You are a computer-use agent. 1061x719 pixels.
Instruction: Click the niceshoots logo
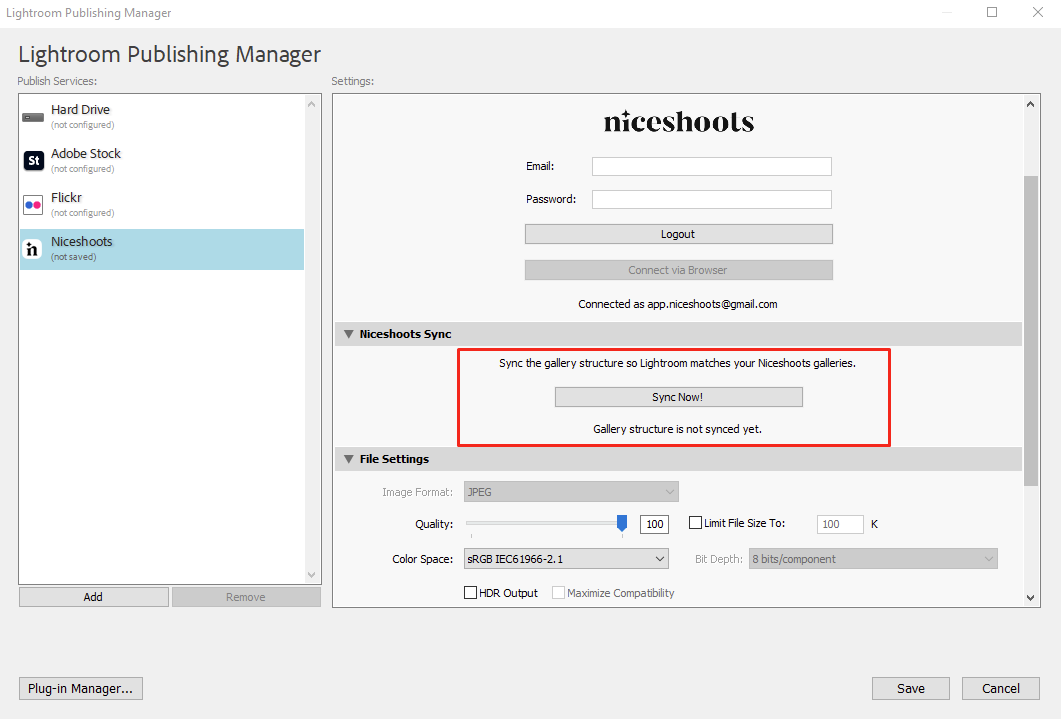(x=679, y=122)
